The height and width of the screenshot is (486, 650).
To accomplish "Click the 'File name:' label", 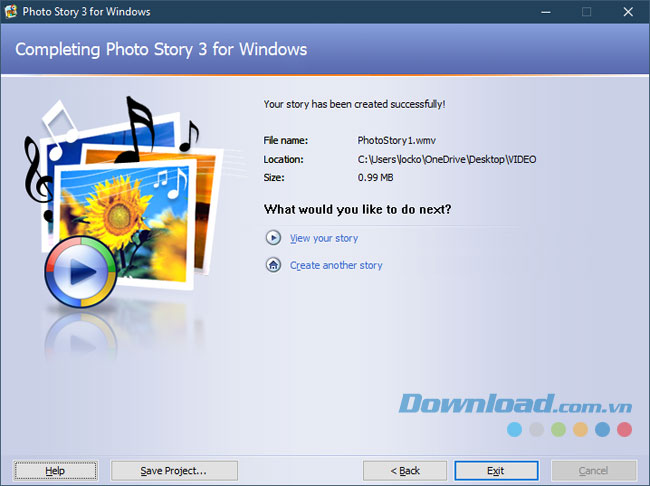I will [x=286, y=141].
